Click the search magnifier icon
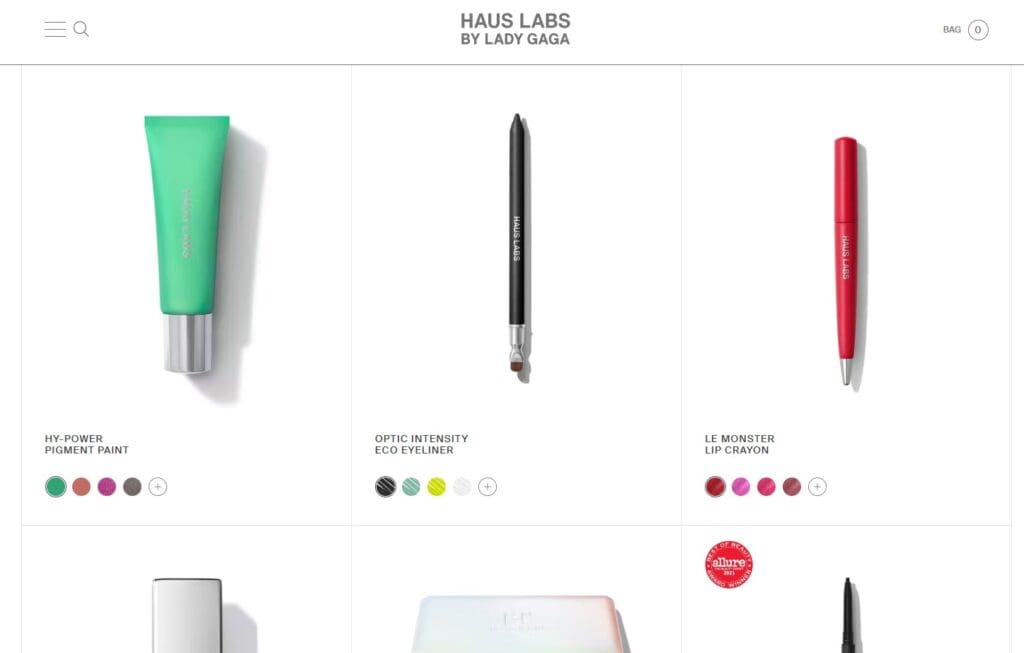The height and width of the screenshot is (653, 1024). point(81,29)
